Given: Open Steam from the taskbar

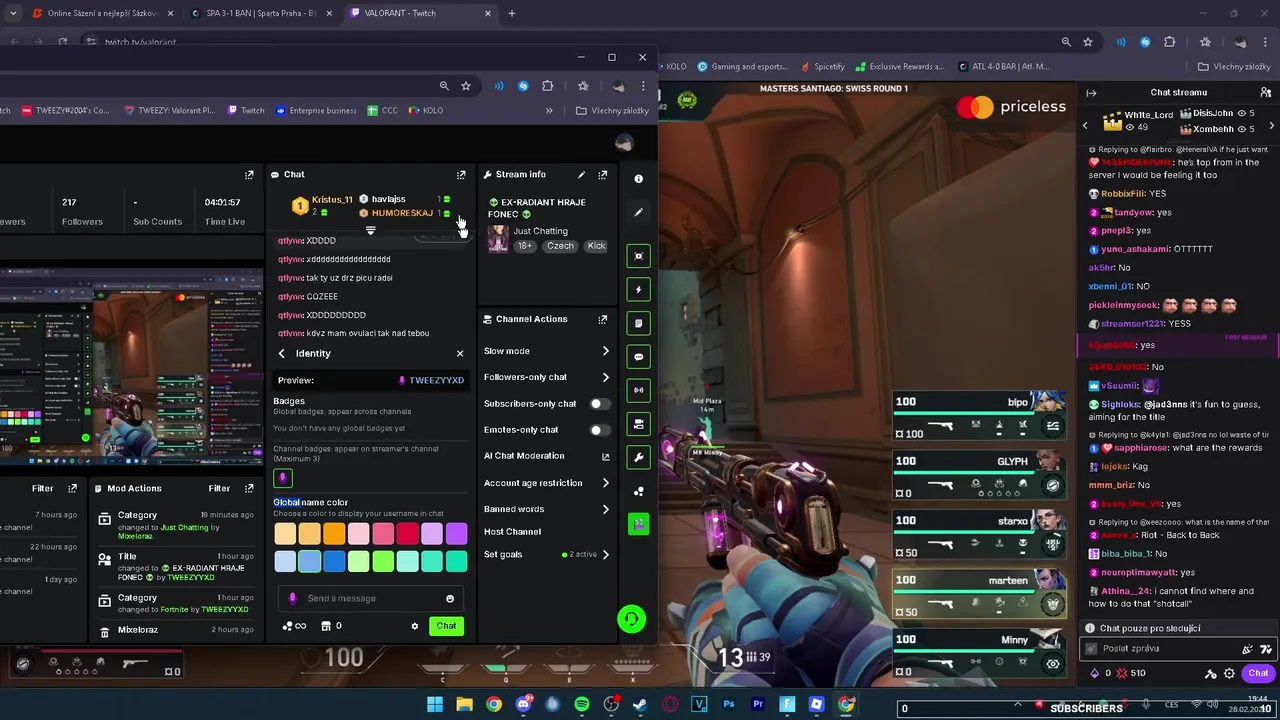Looking at the screenshot, I should pyautogui.click(x=640, y=705).
